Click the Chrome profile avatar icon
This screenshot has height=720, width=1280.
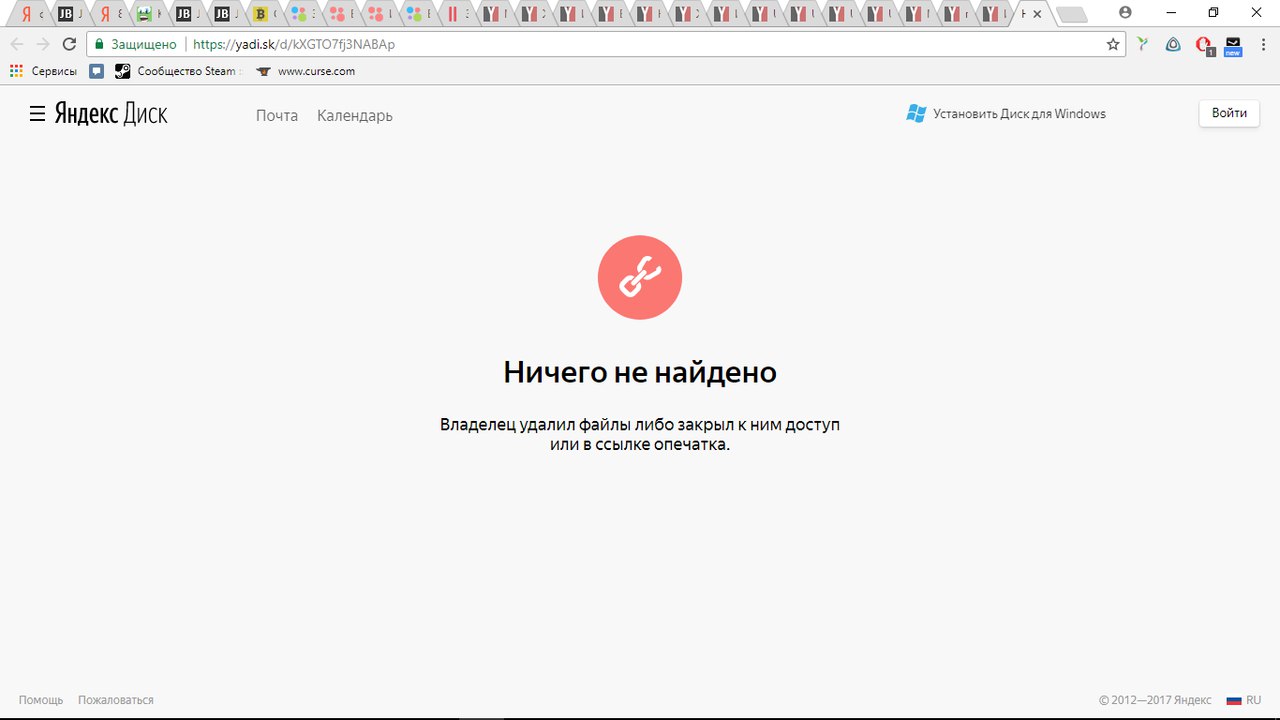[x=1126, y=13]
